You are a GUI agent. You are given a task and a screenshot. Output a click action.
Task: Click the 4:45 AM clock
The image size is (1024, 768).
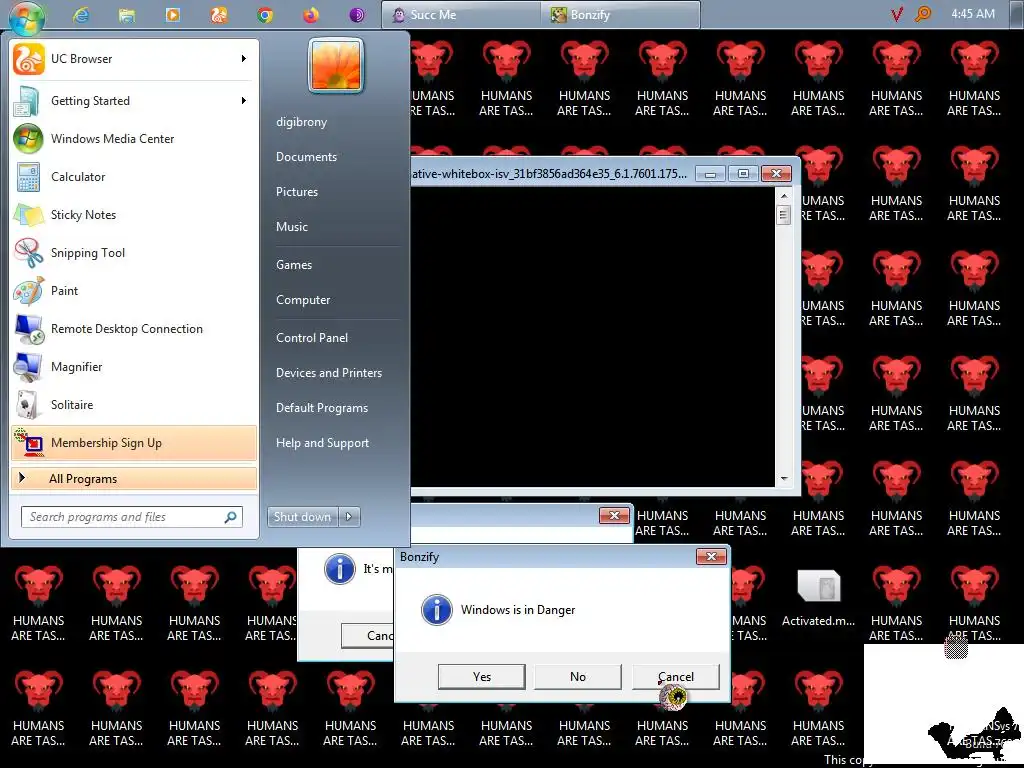tap(973, 14)
